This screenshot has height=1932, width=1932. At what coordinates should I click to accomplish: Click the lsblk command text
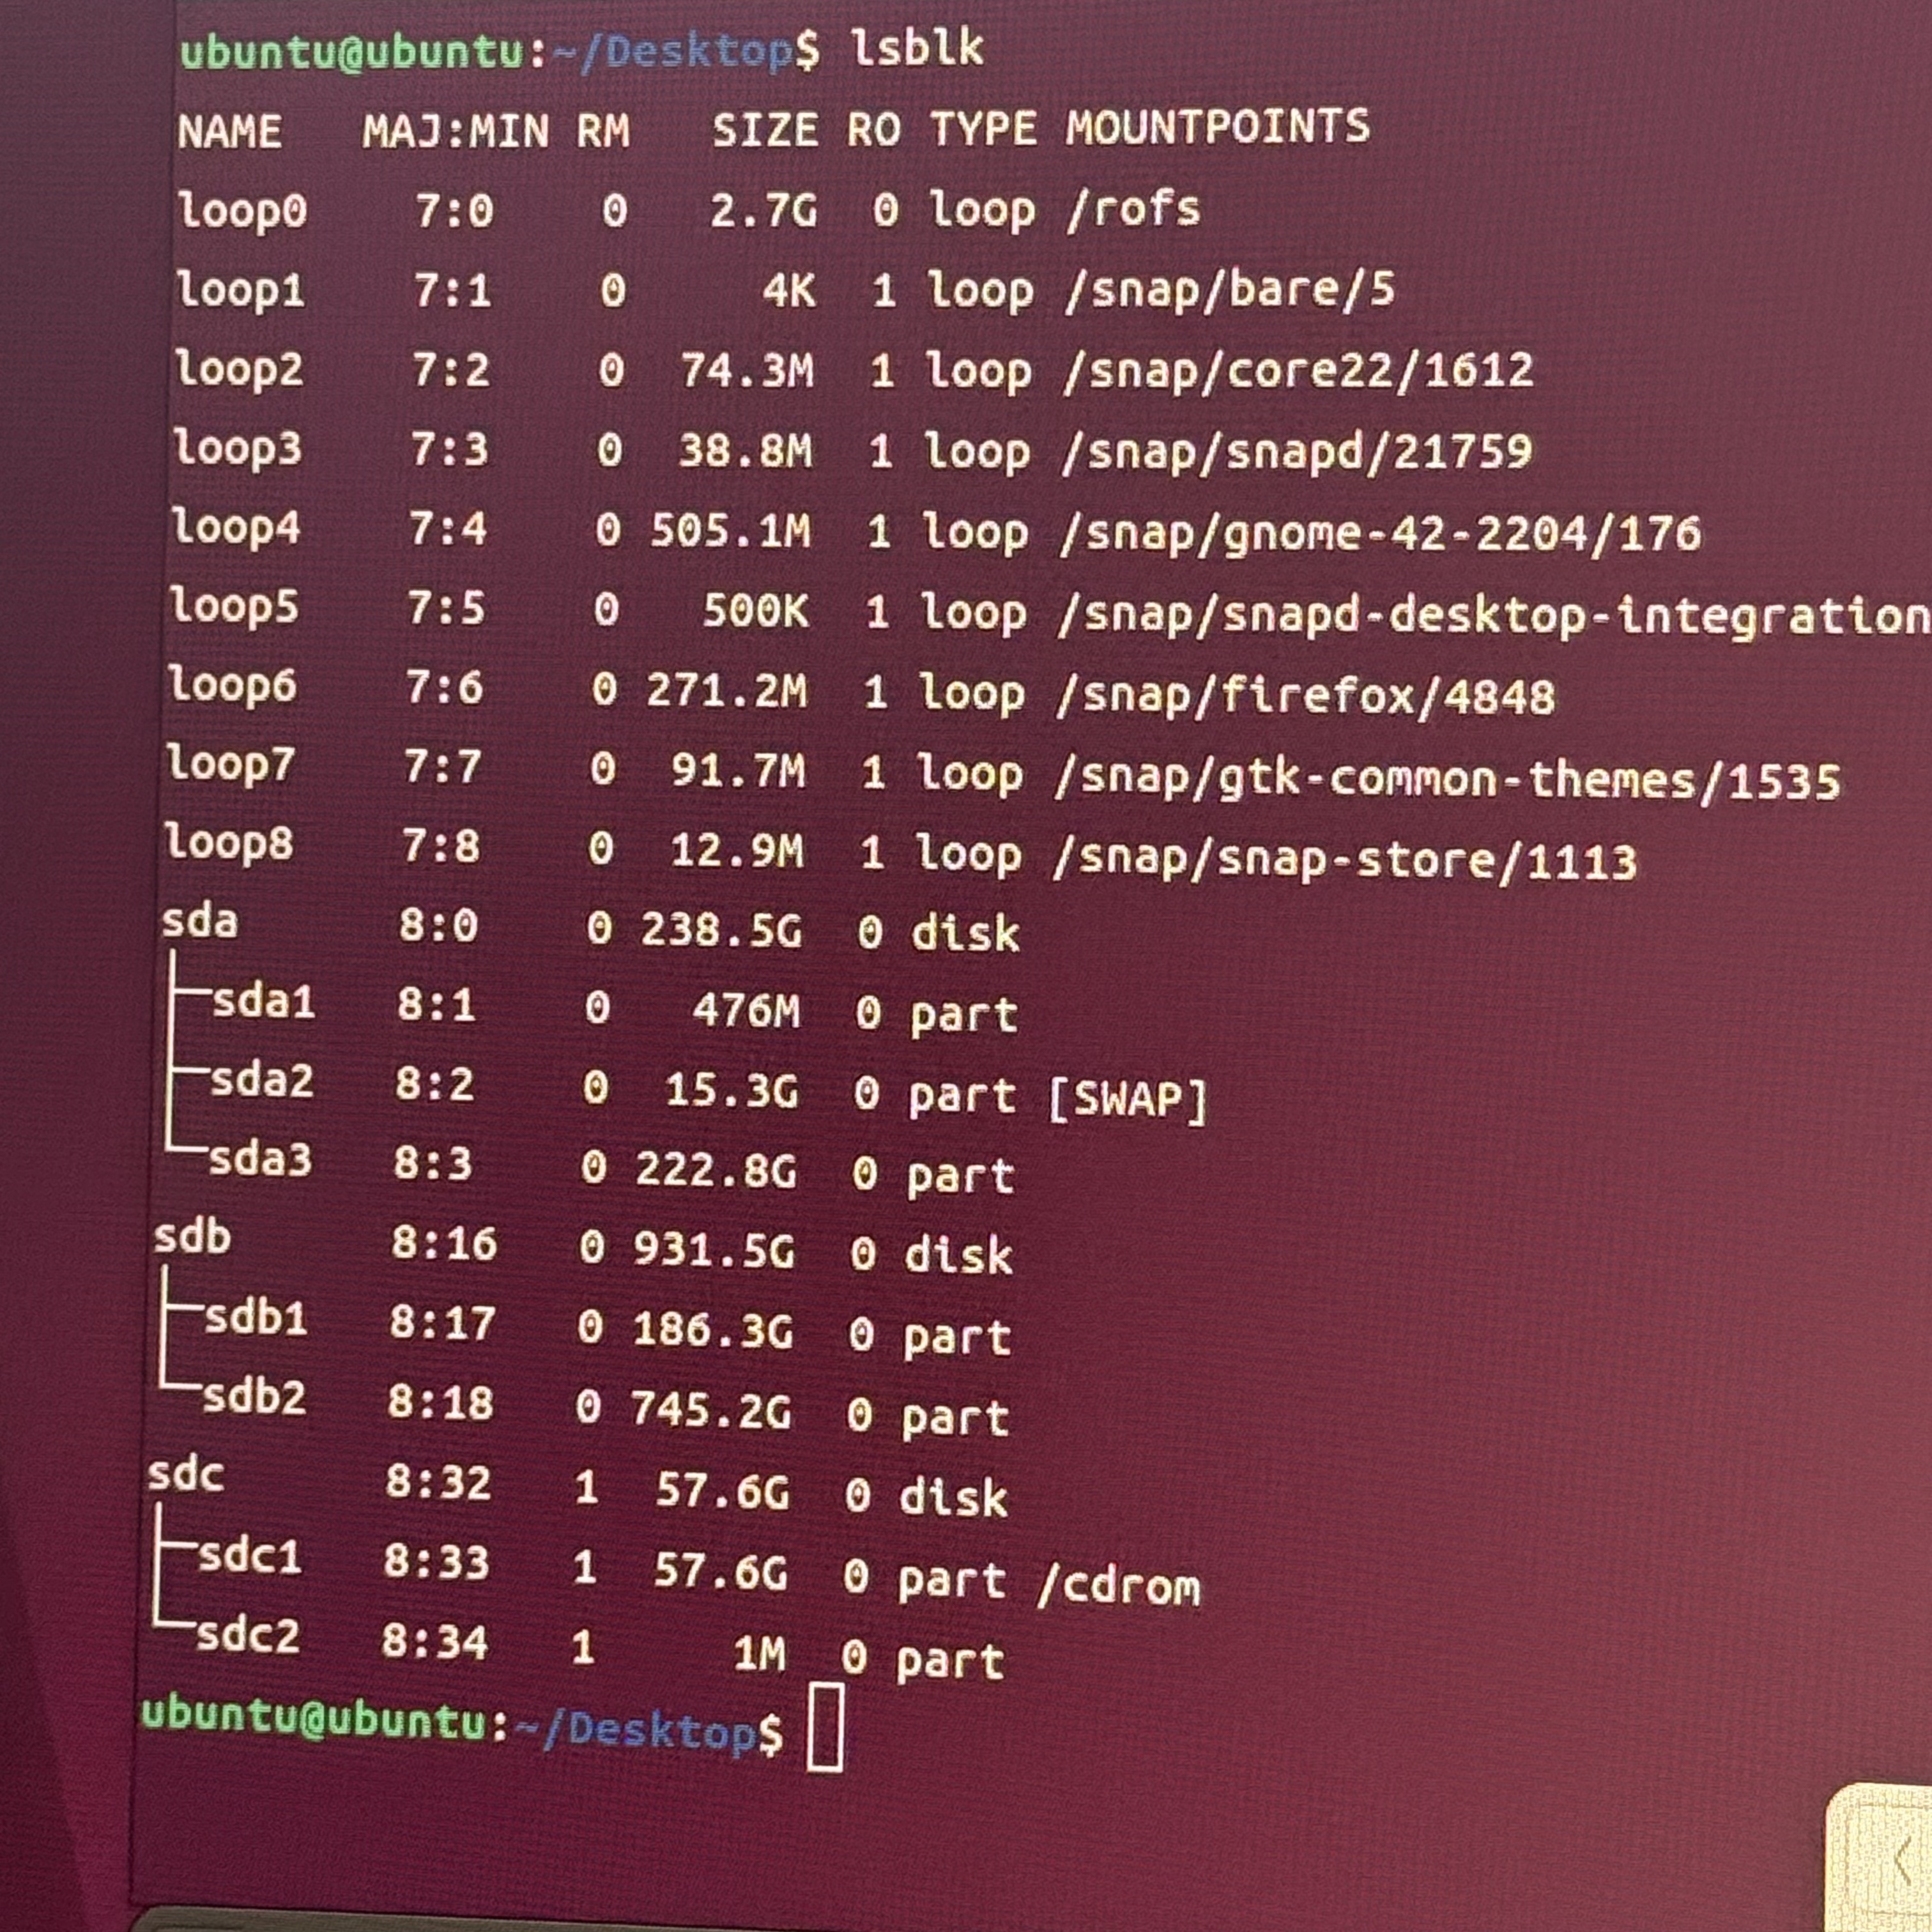click(x=917, y=48)
